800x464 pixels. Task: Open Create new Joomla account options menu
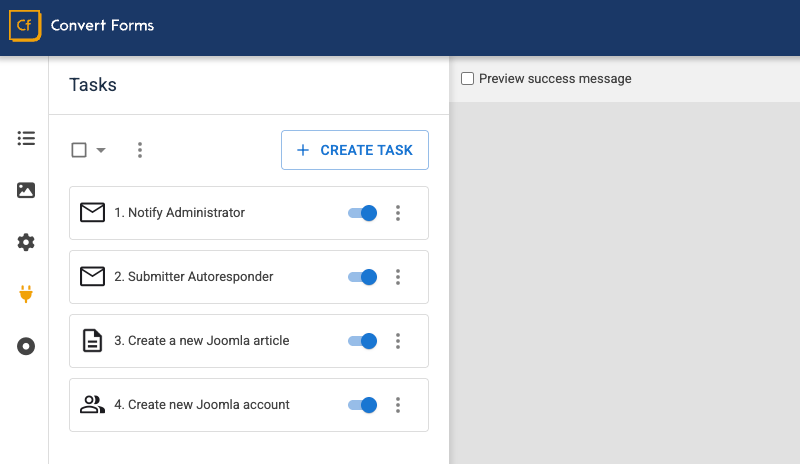point(398,405)
